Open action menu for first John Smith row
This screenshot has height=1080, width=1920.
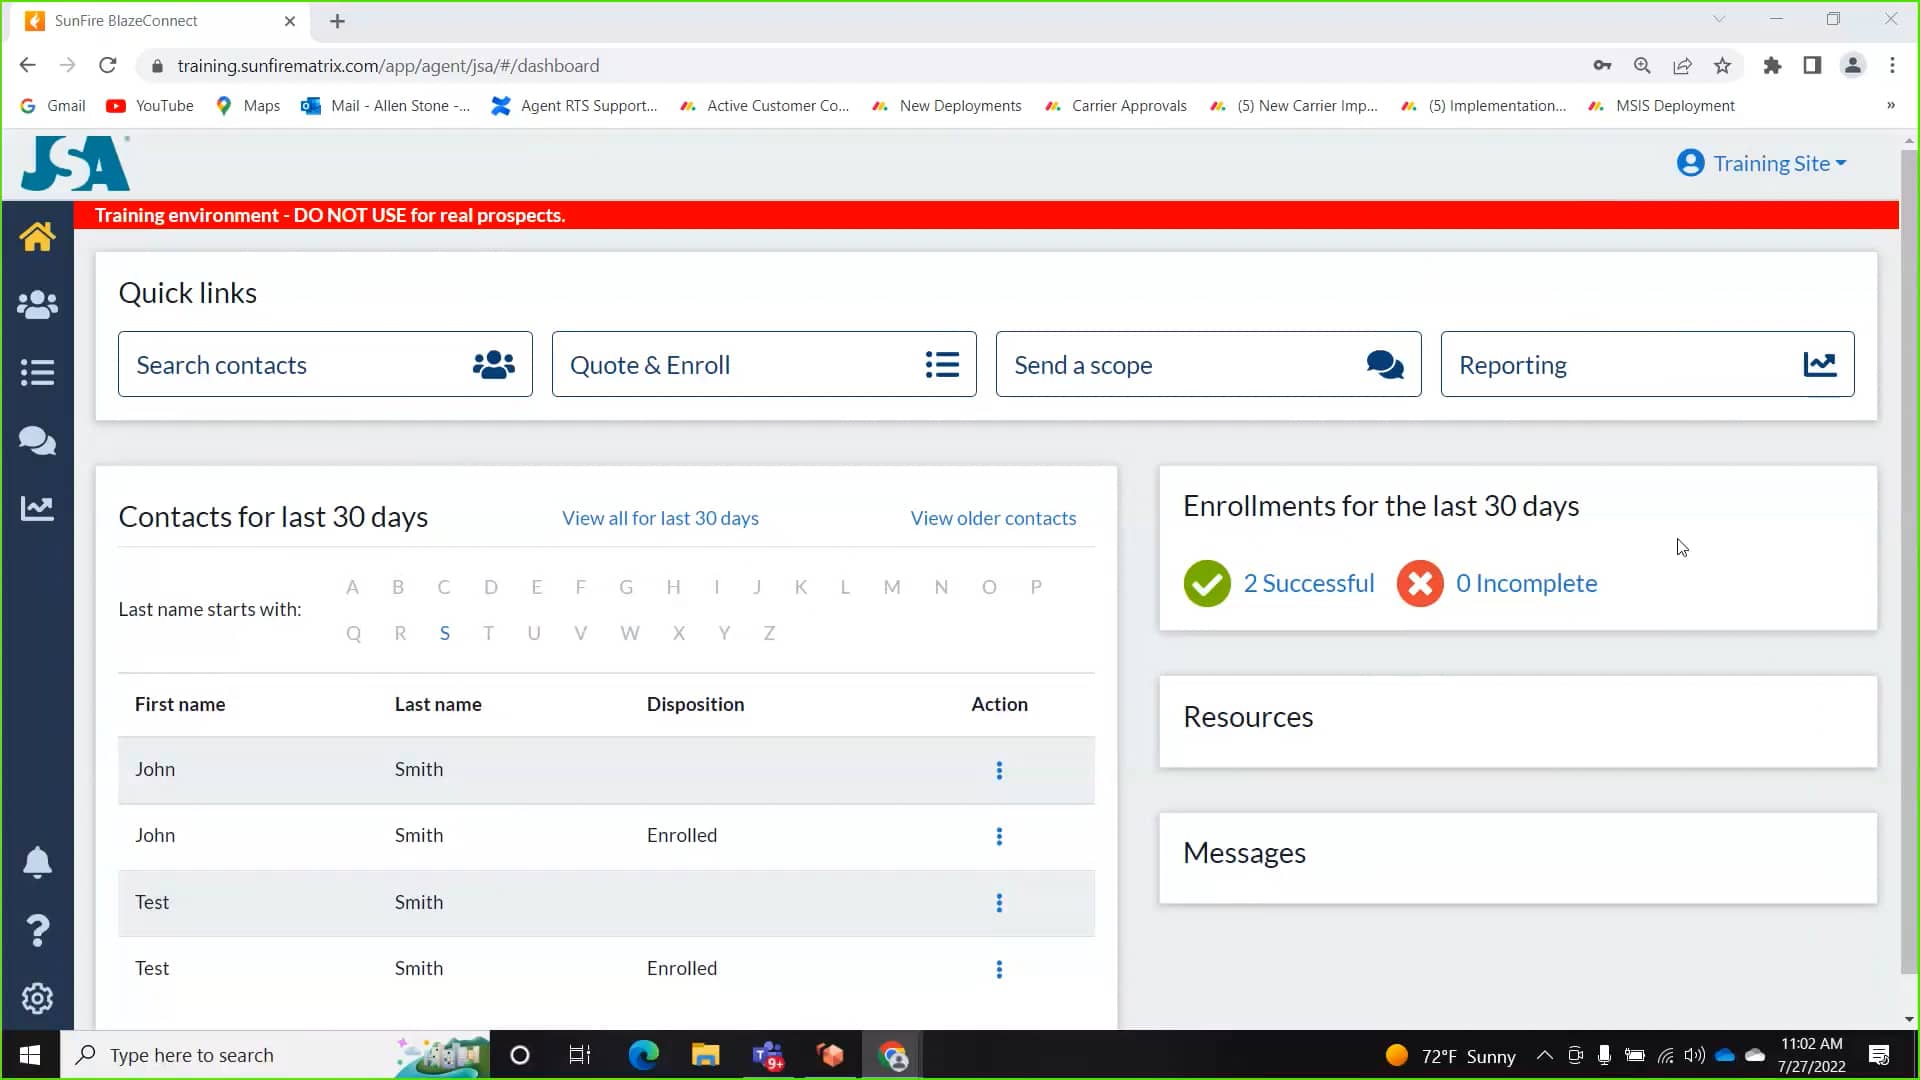coord(998,770)
